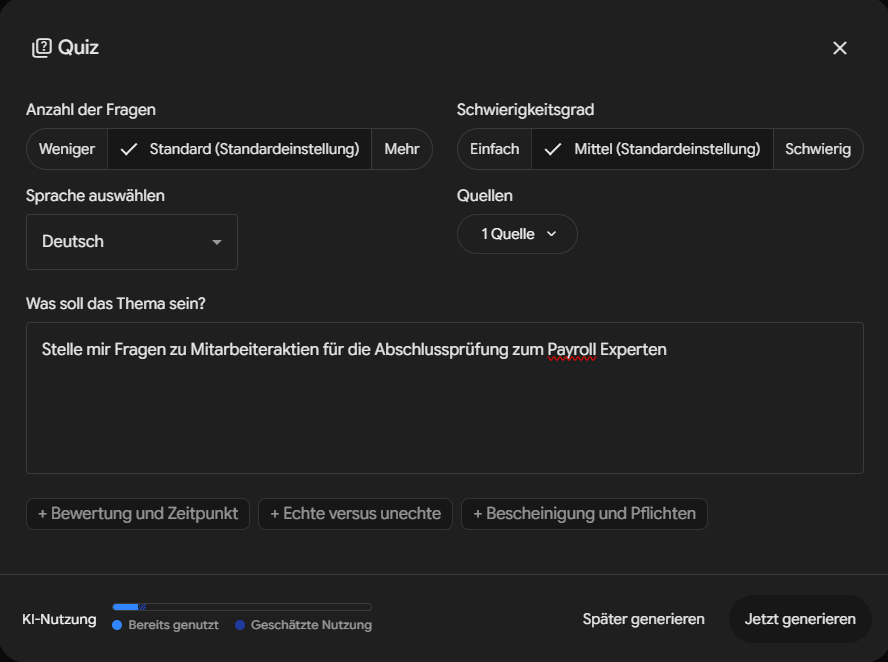Select Weniger for number of questions

coord(67,149)
